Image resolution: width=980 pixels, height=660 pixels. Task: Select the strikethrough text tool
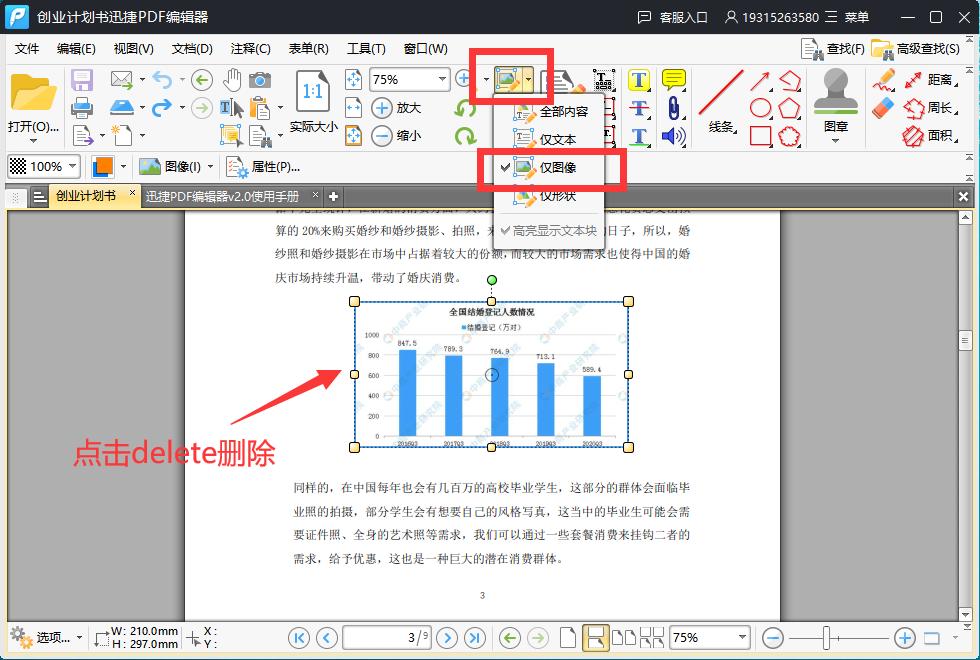[638, 107]
